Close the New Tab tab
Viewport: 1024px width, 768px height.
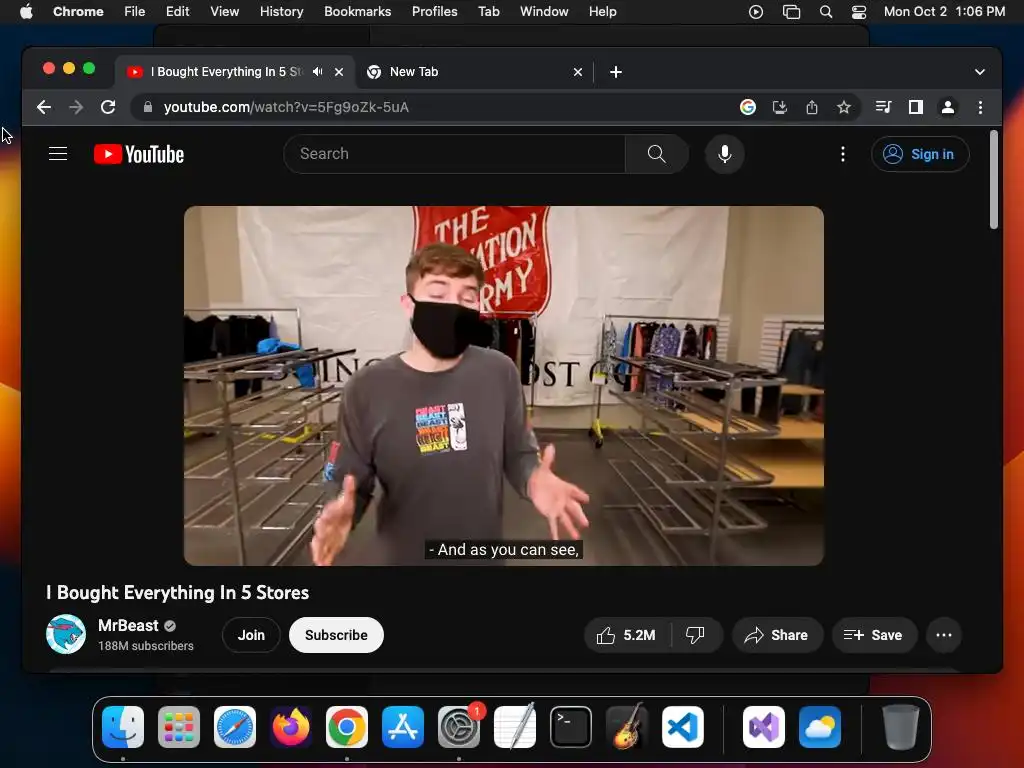pyautogui.click(x=577, y=72)
